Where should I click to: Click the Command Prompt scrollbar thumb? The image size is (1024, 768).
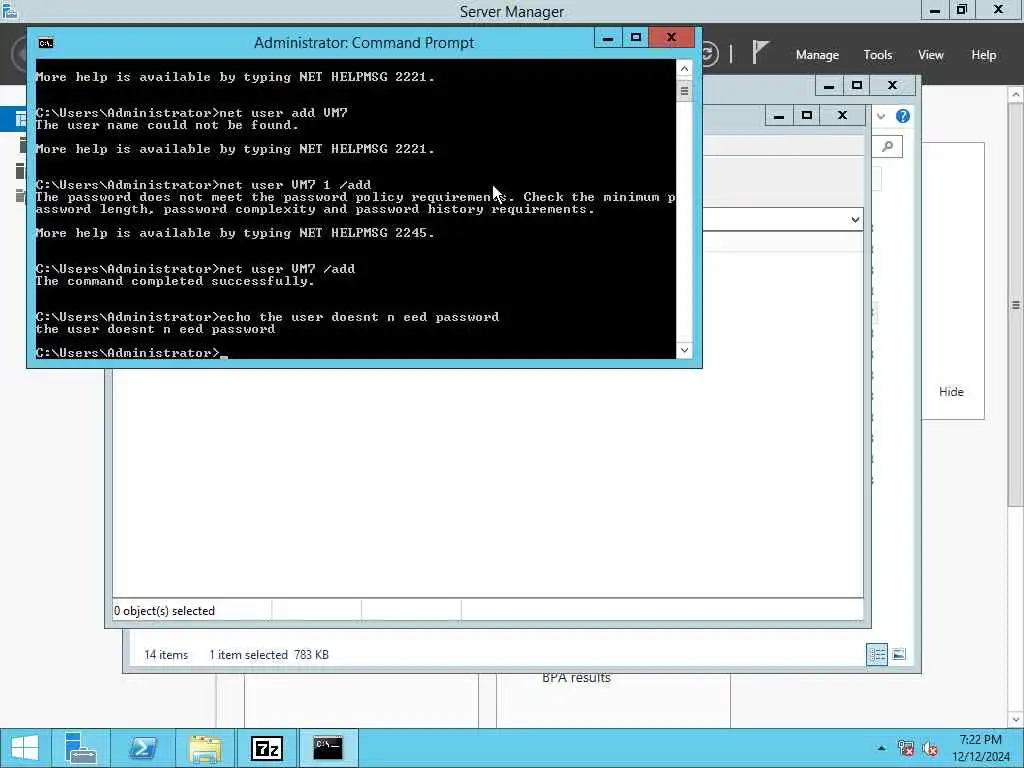[x=684, y=91]
